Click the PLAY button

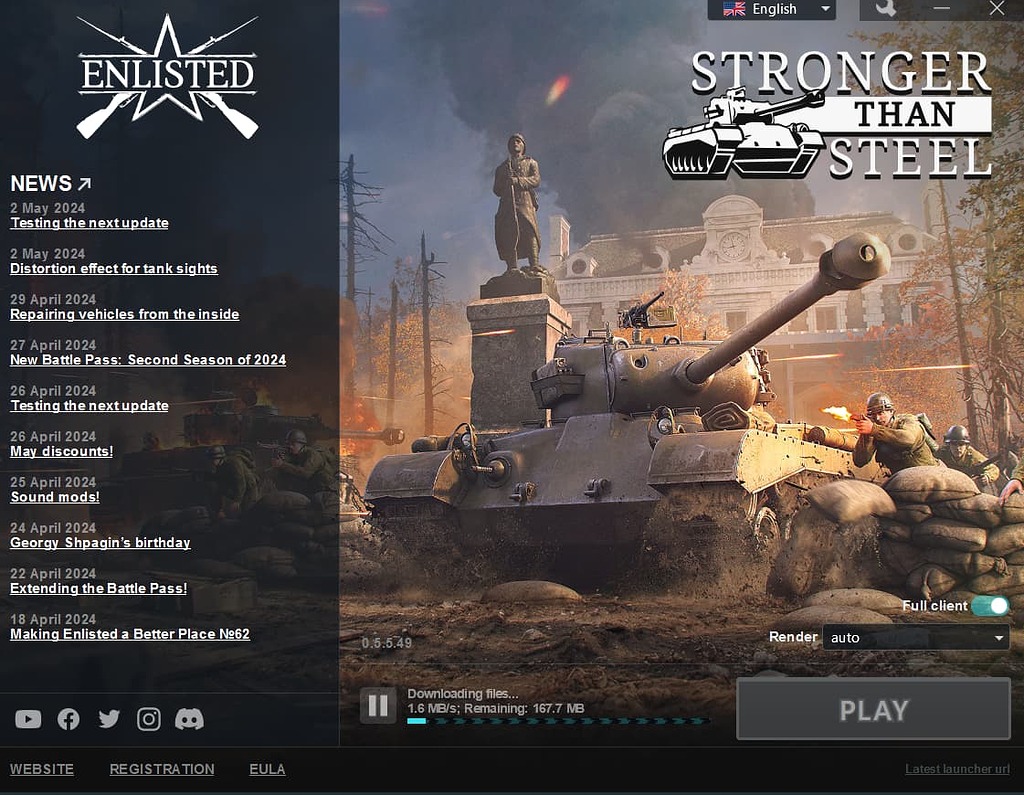(x=873, y=709)
